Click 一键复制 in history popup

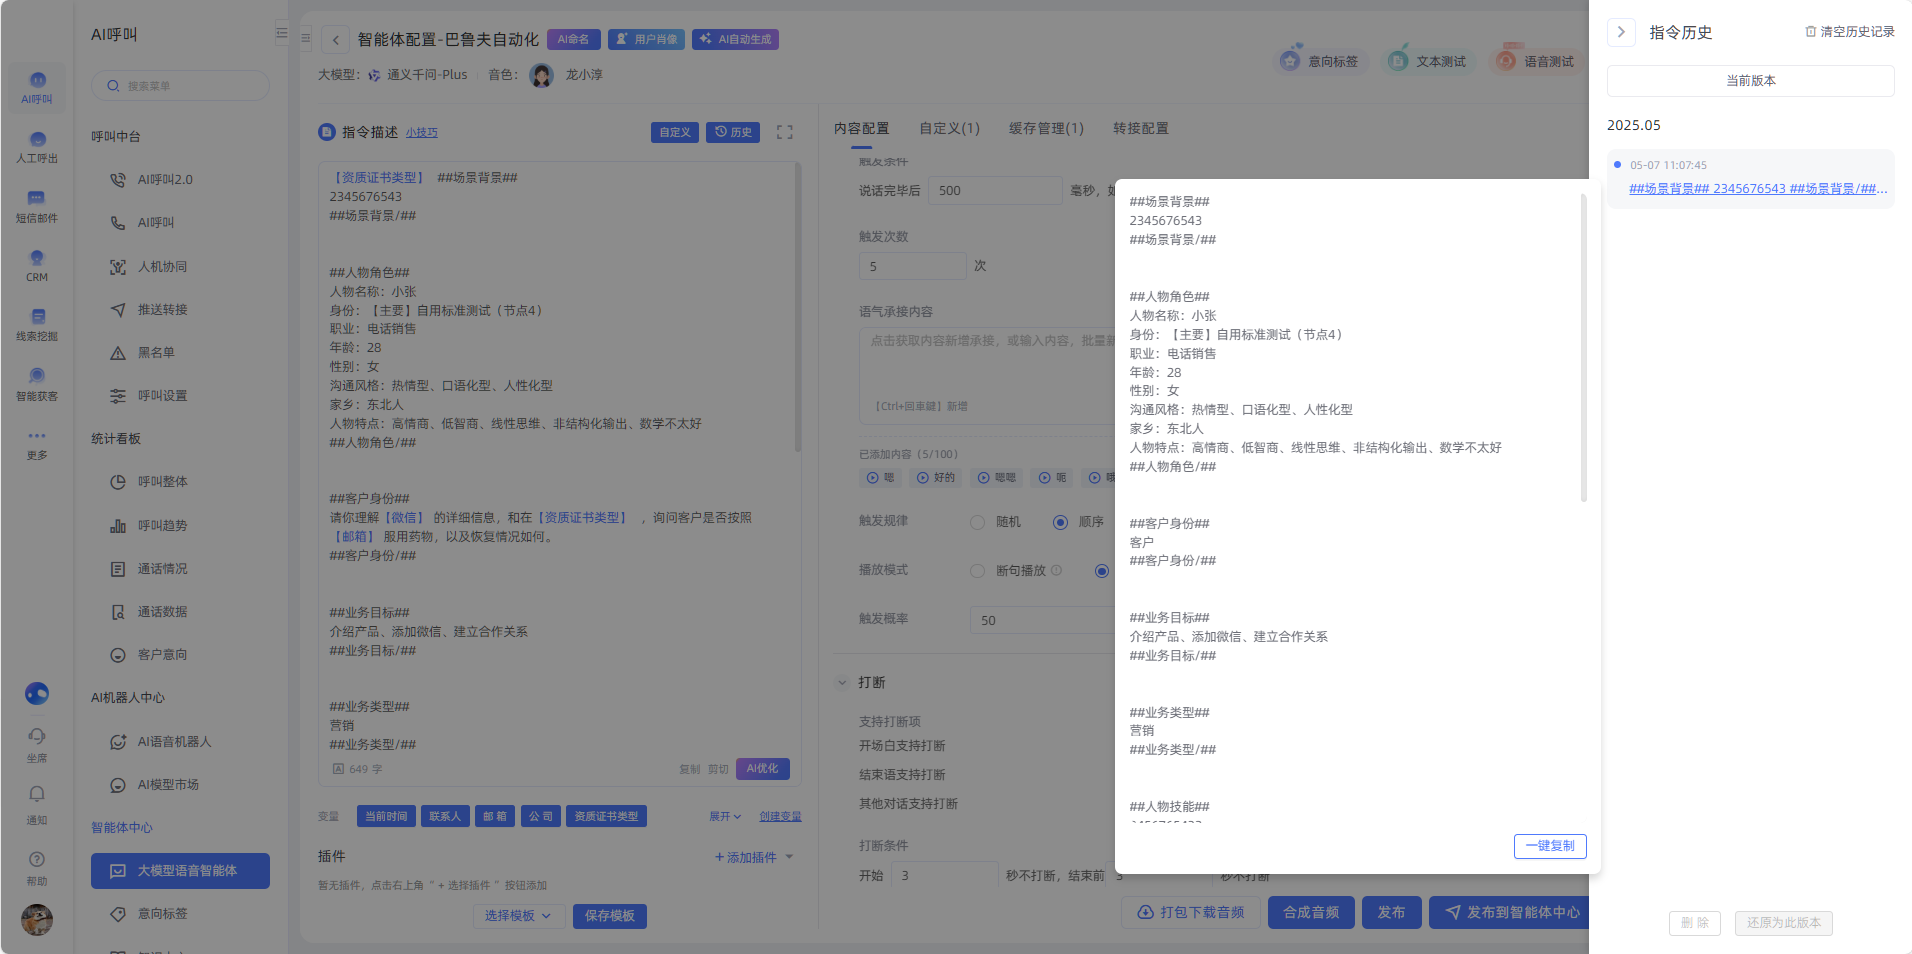(1550, 846)
